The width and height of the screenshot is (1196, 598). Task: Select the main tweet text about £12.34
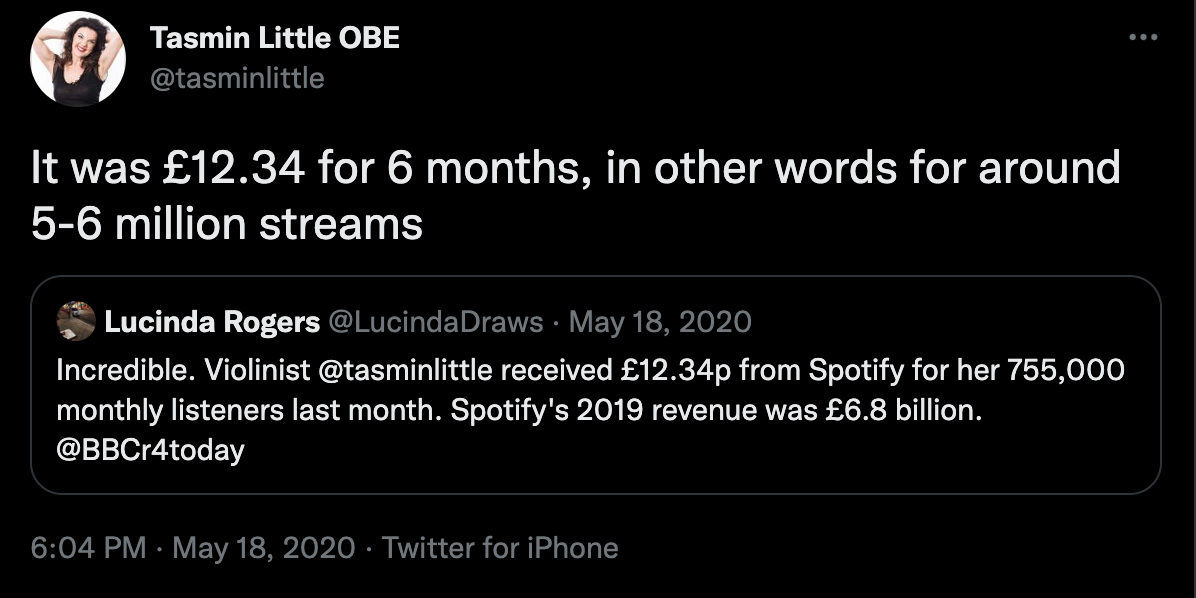(x=576, y=196)
